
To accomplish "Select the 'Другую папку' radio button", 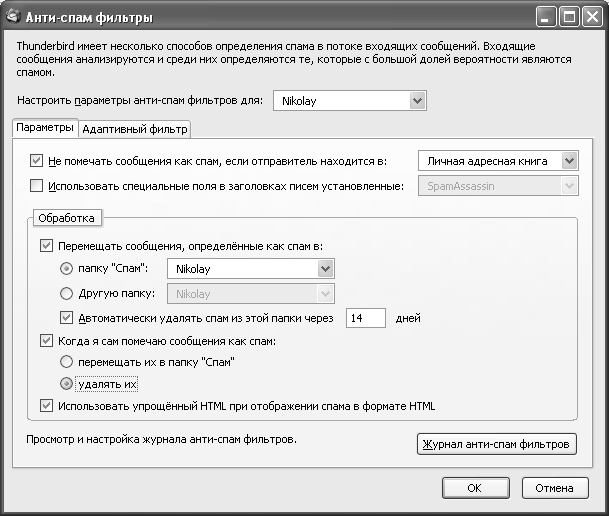I will tap(67, 293).
